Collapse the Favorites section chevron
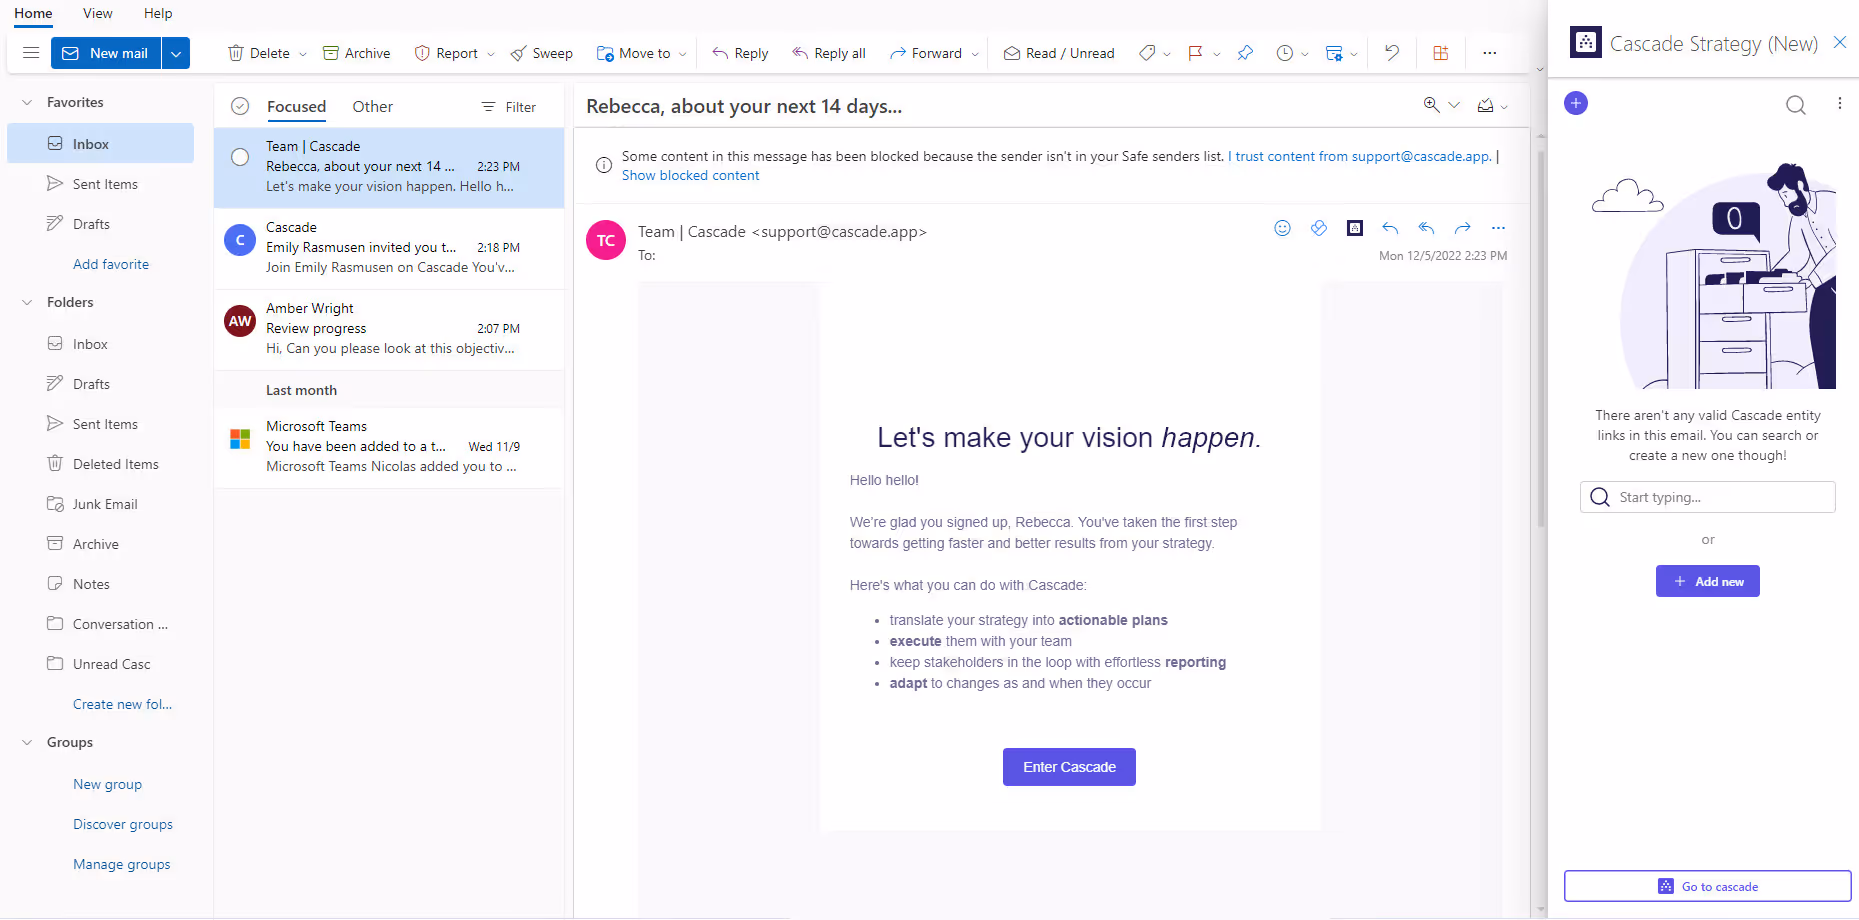1859x920 pixels. pos(27,102)
